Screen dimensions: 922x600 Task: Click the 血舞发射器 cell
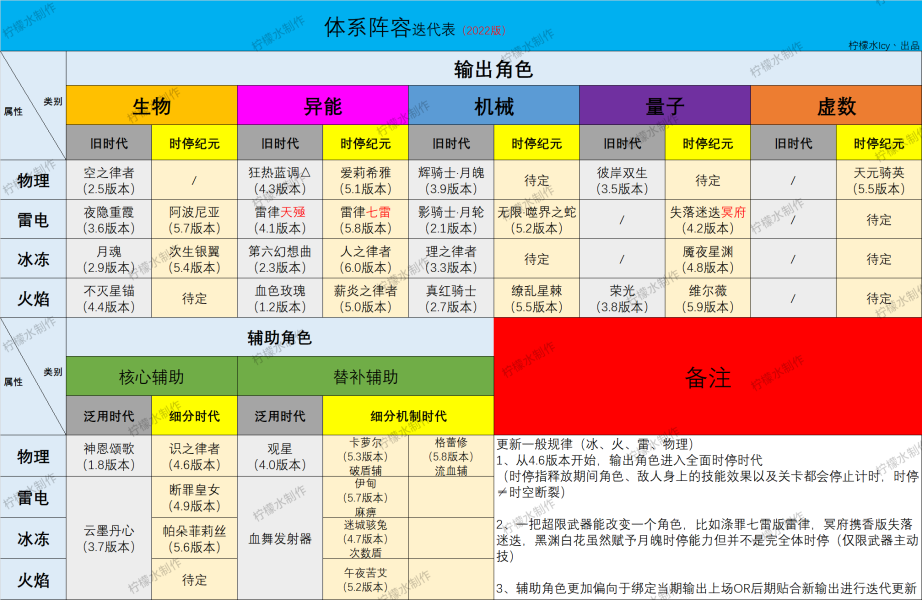280,538
